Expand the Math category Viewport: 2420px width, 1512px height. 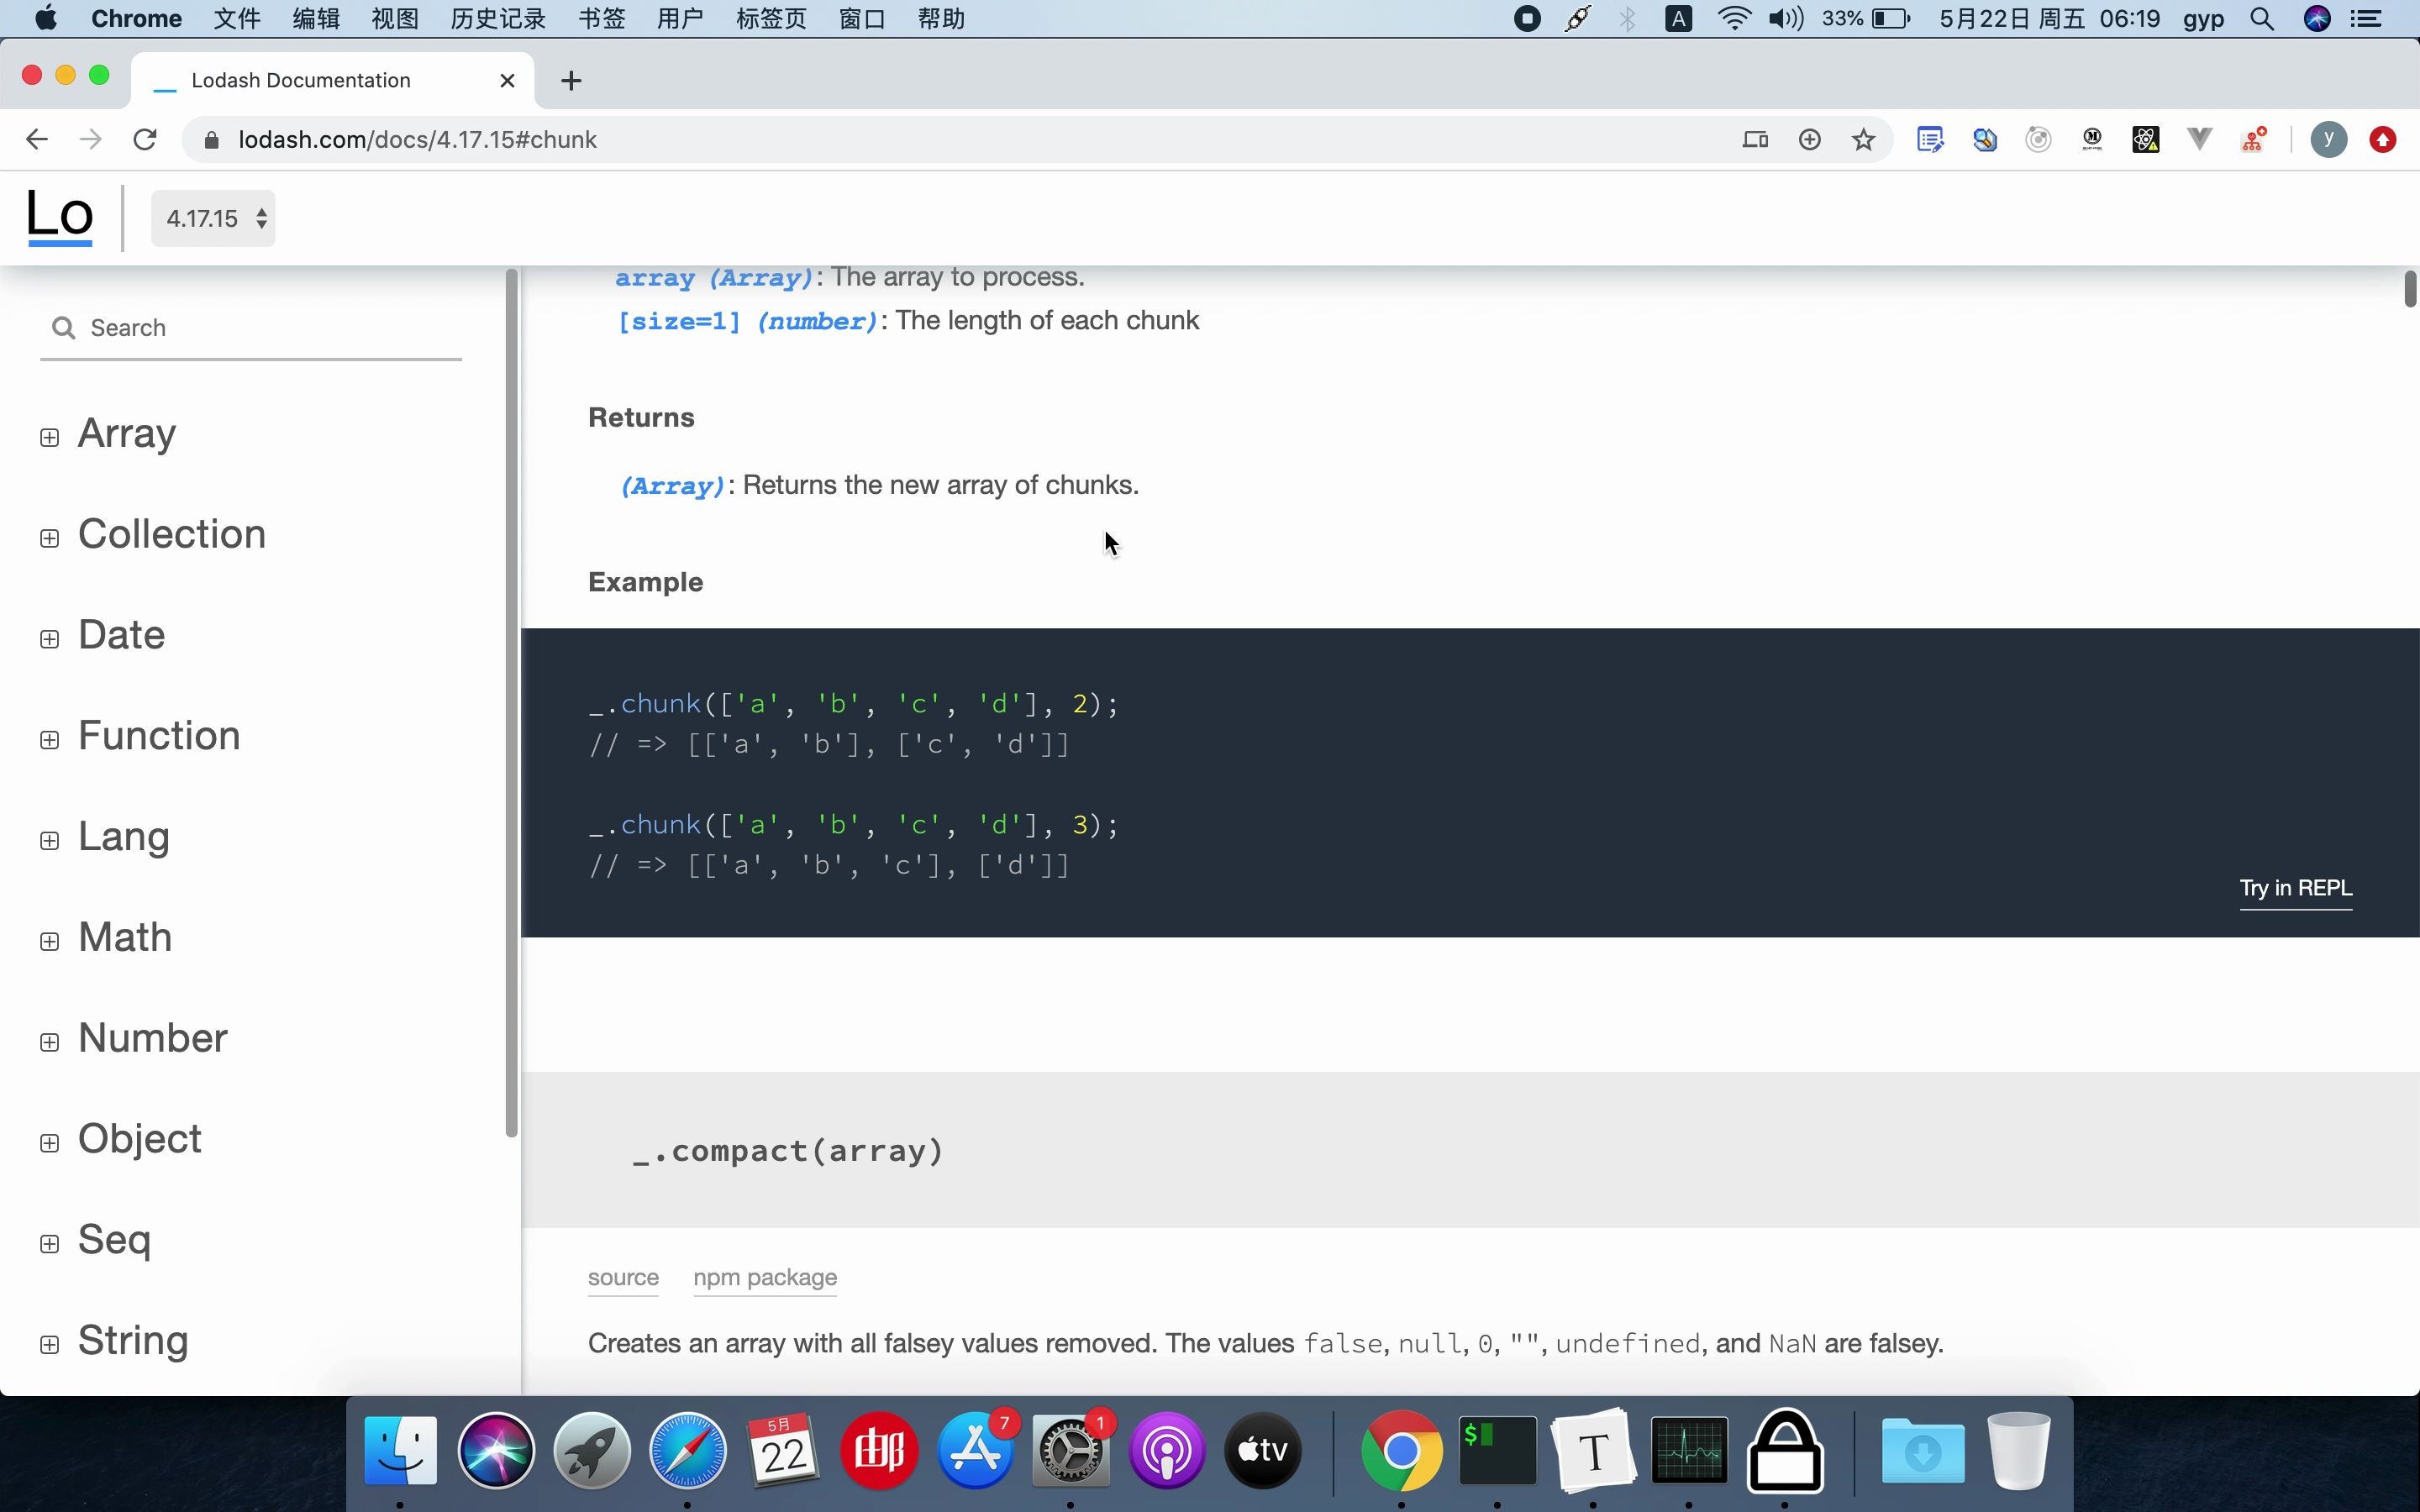tap(49, 941)
